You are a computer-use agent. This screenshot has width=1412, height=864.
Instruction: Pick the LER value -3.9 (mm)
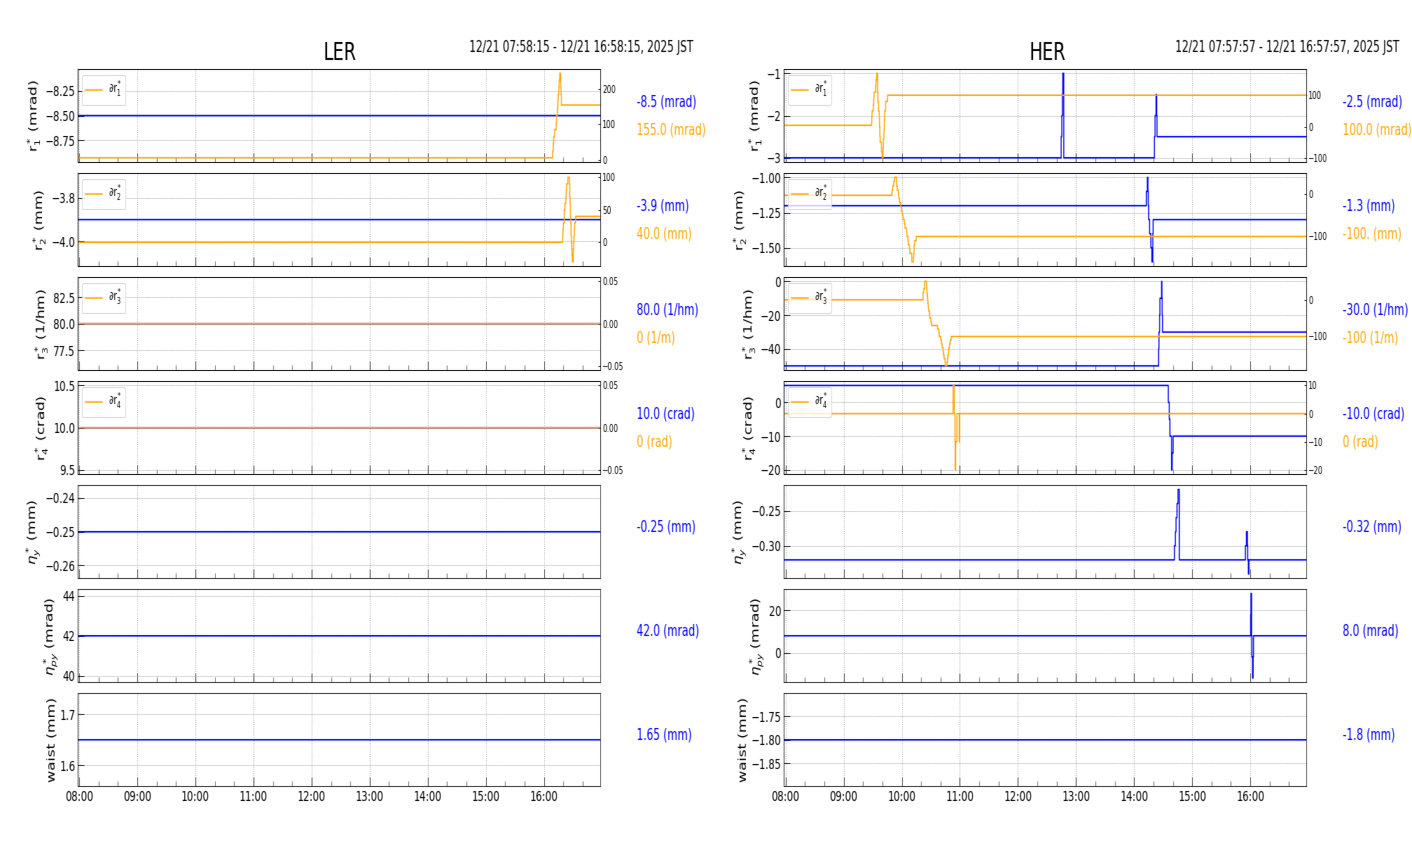pyautogui.click(x=663, y=206)
